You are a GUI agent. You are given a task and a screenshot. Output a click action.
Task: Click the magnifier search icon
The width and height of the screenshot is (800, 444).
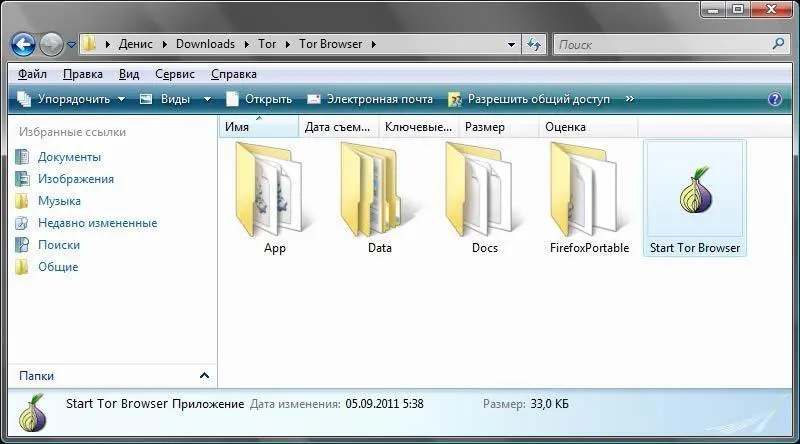click(x=779, y=44)
